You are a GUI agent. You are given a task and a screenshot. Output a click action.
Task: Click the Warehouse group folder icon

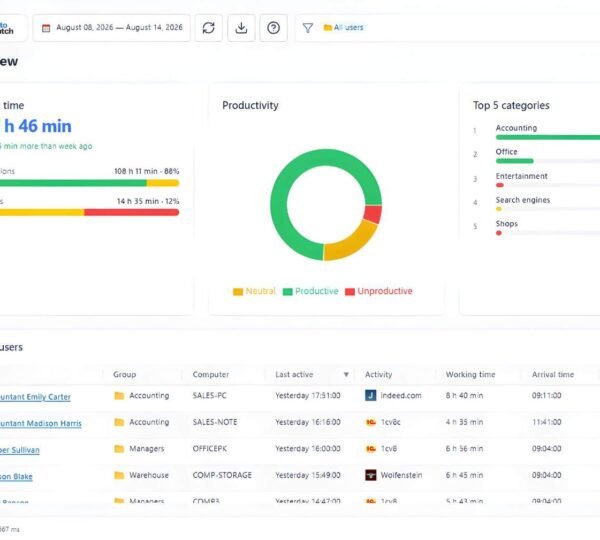[x=119, y=475]
